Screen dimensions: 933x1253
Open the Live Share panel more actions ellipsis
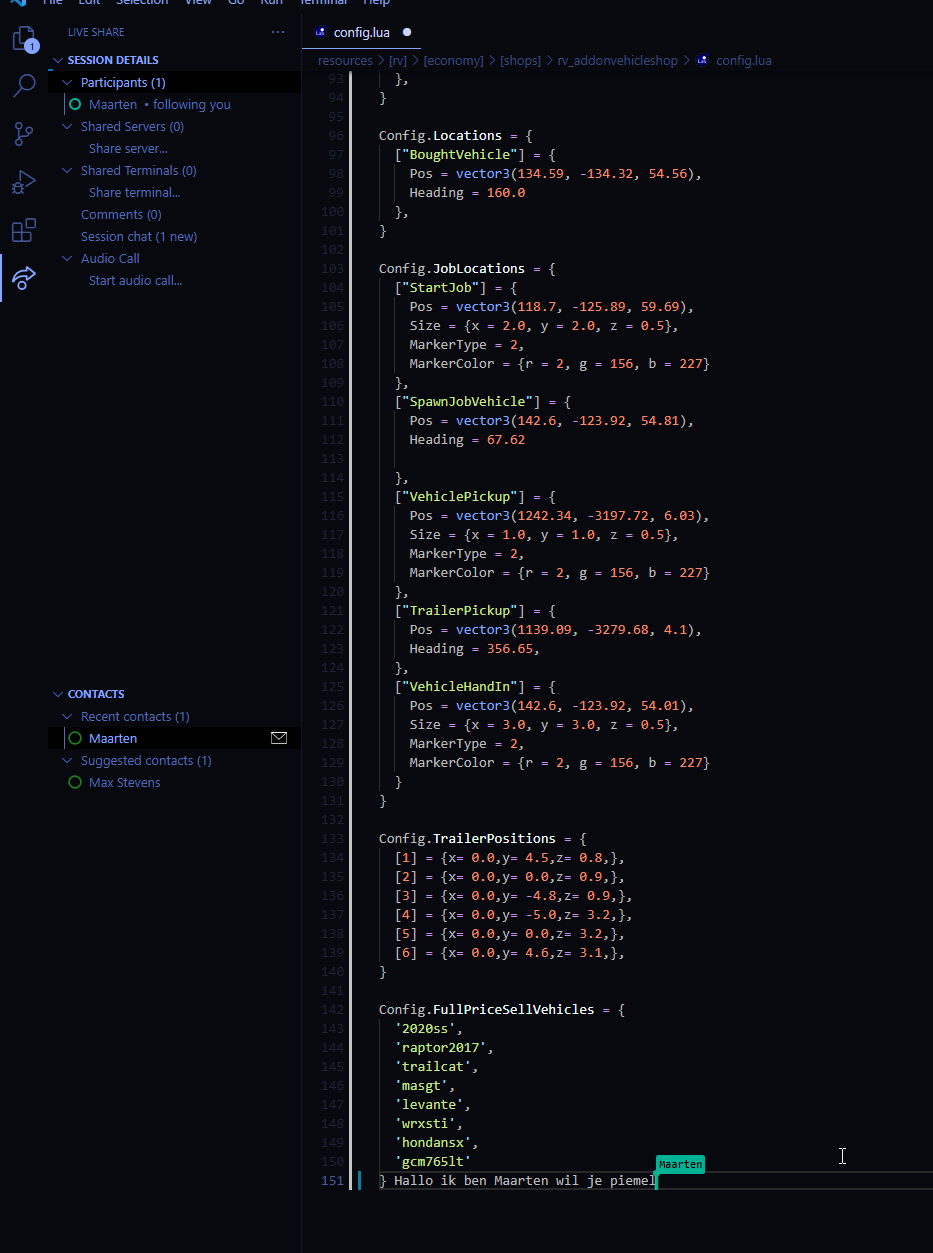(278, 32)
